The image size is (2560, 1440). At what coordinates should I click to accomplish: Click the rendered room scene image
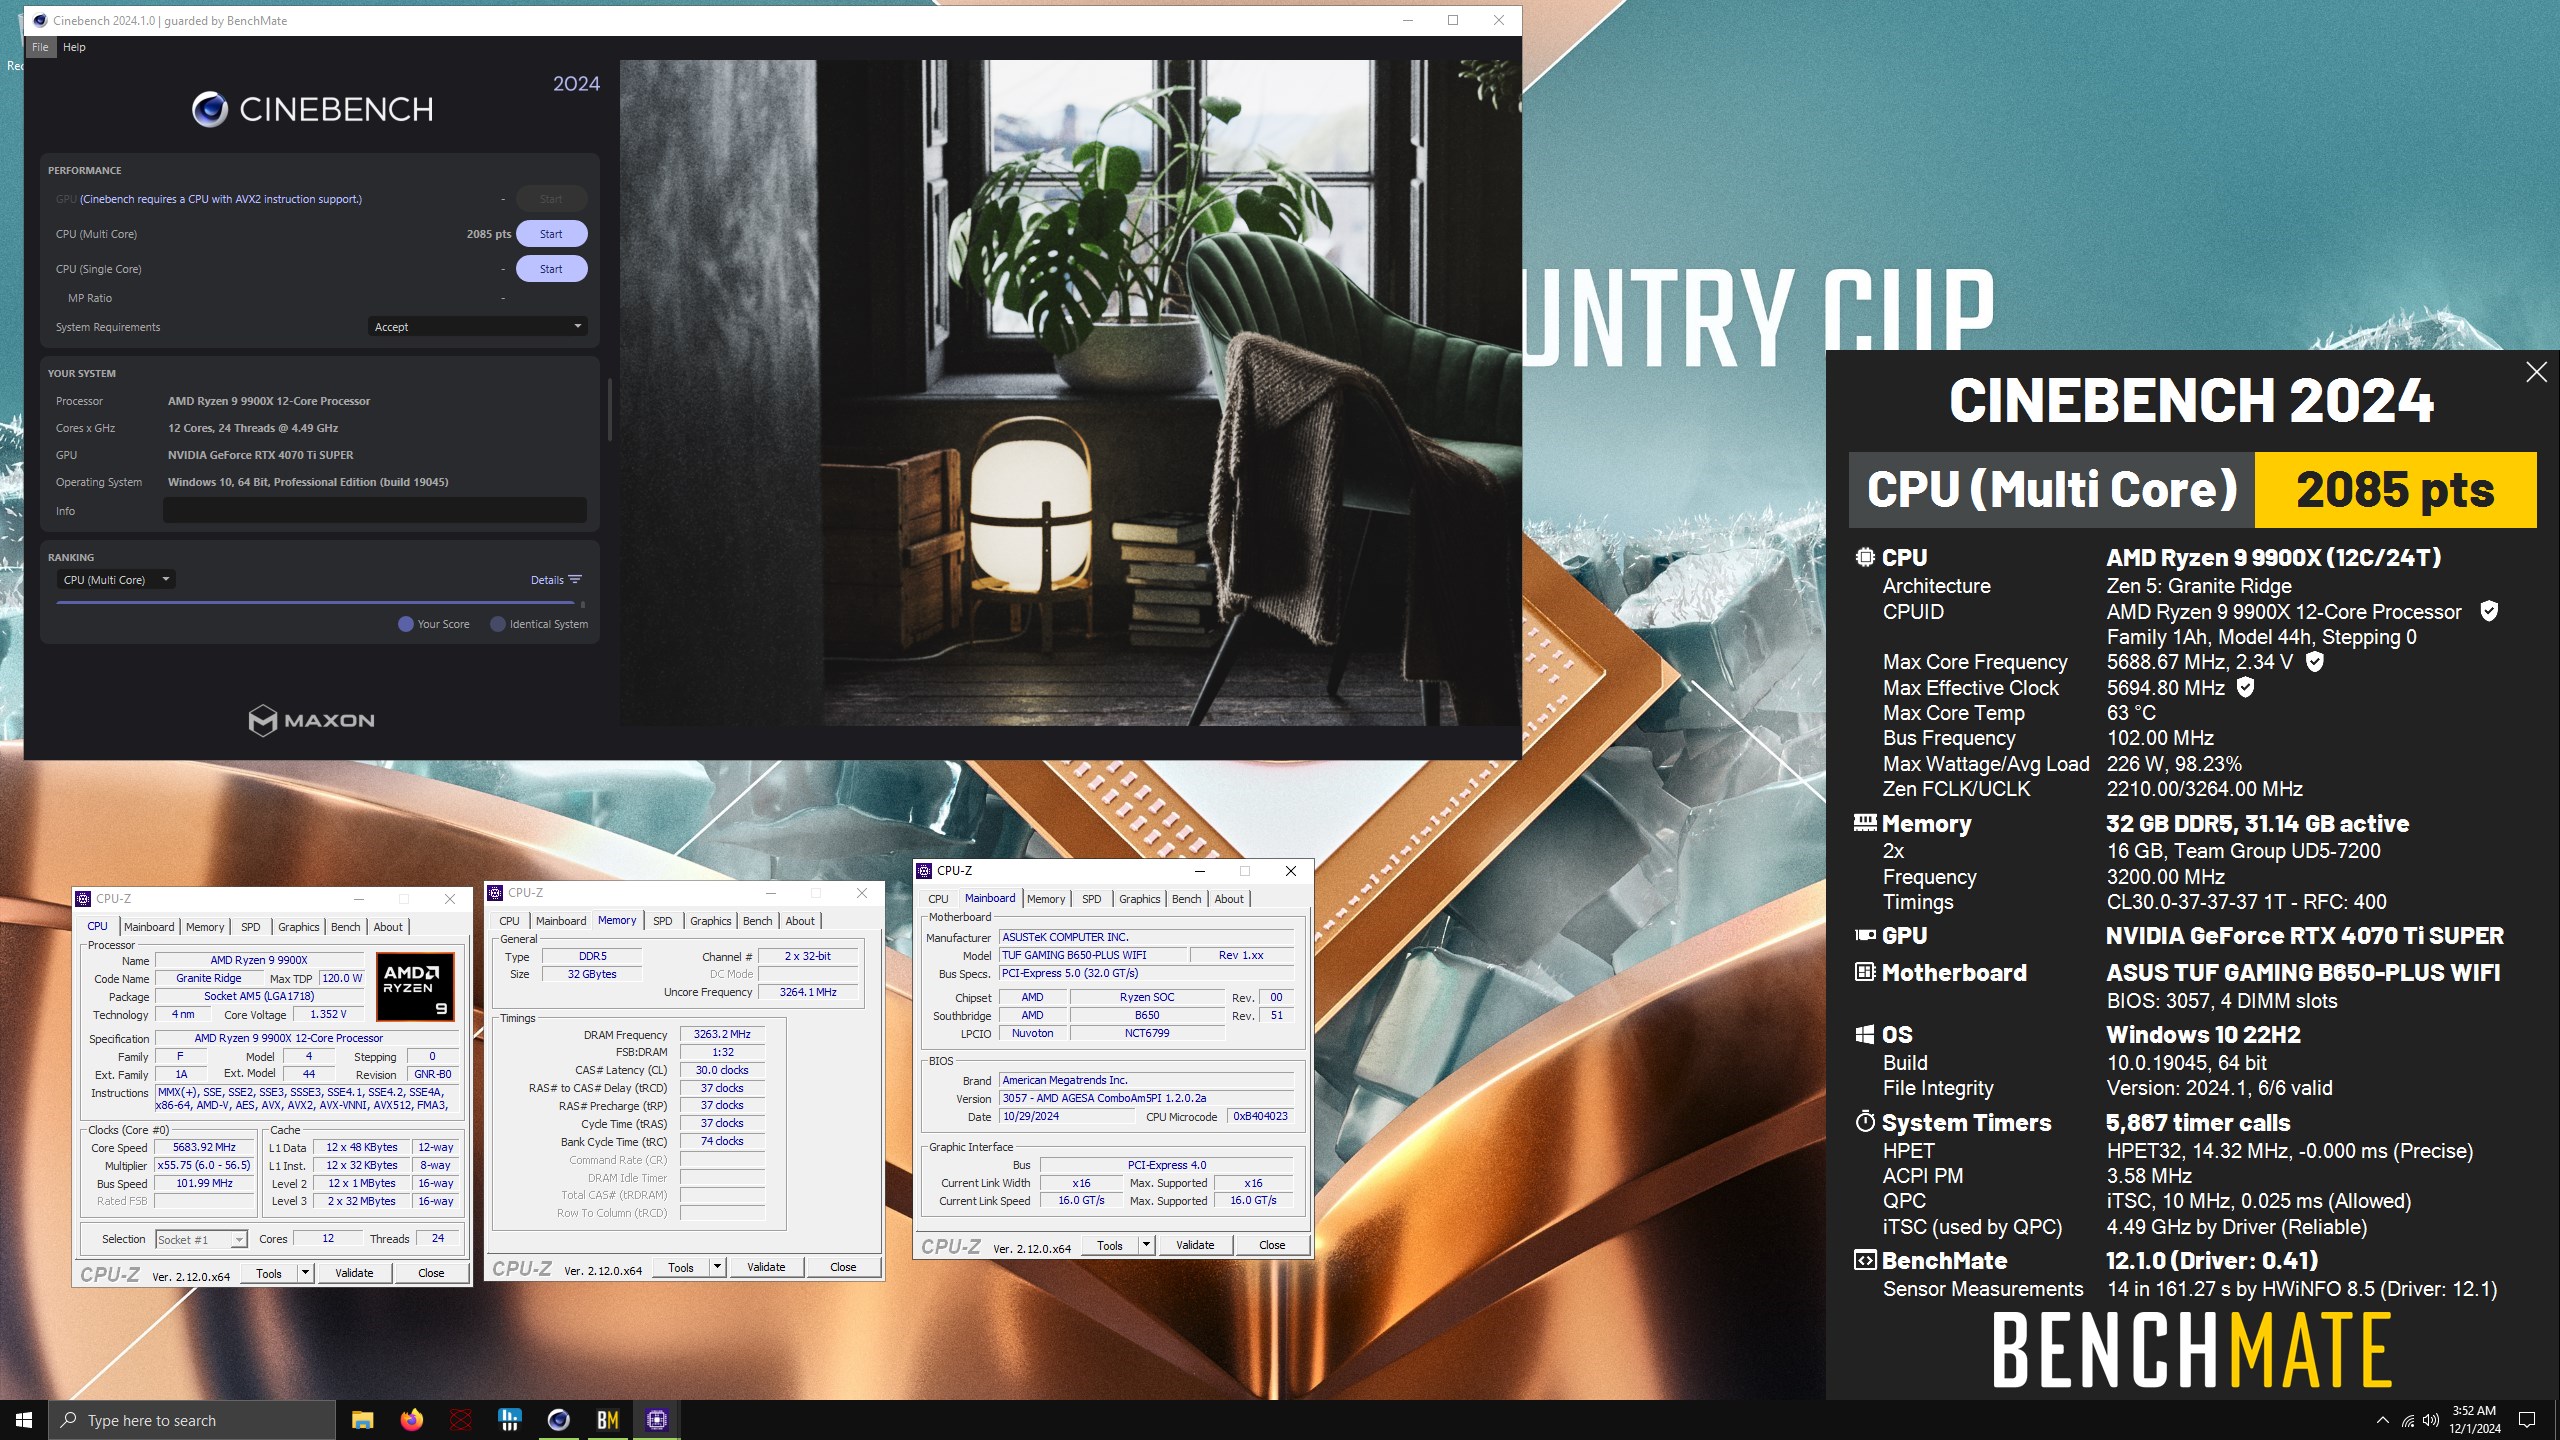pyautogui.click(x=1070, y=393)
